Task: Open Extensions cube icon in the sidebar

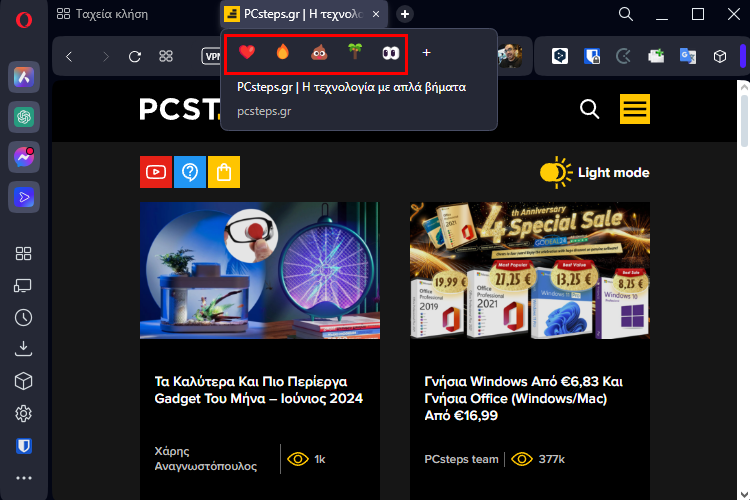Action: click(x=23, y=381)
